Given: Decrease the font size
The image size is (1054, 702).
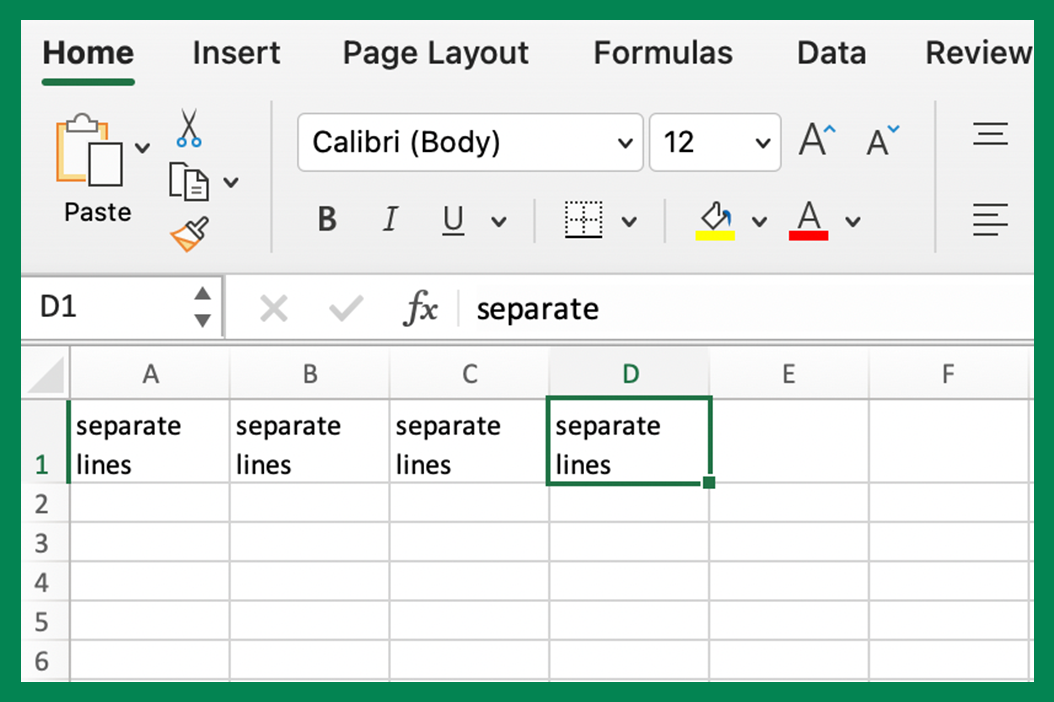Looking at the screenshot, I should 879,140.
